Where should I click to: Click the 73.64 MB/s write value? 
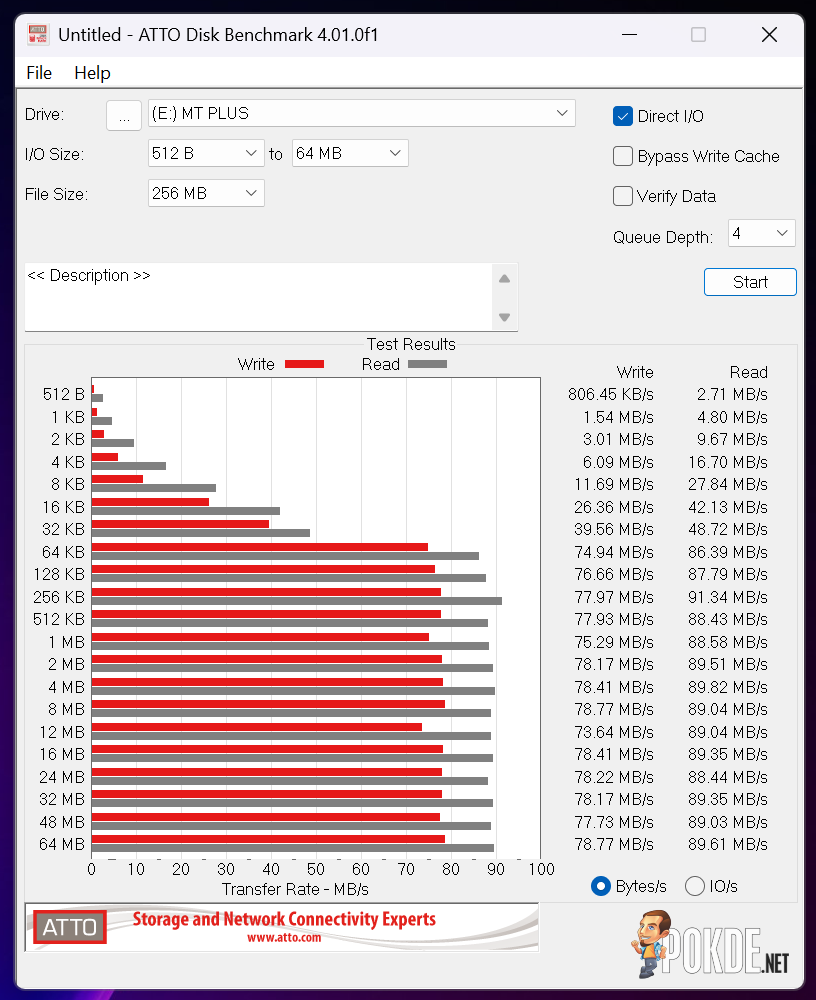pos(614,732)
